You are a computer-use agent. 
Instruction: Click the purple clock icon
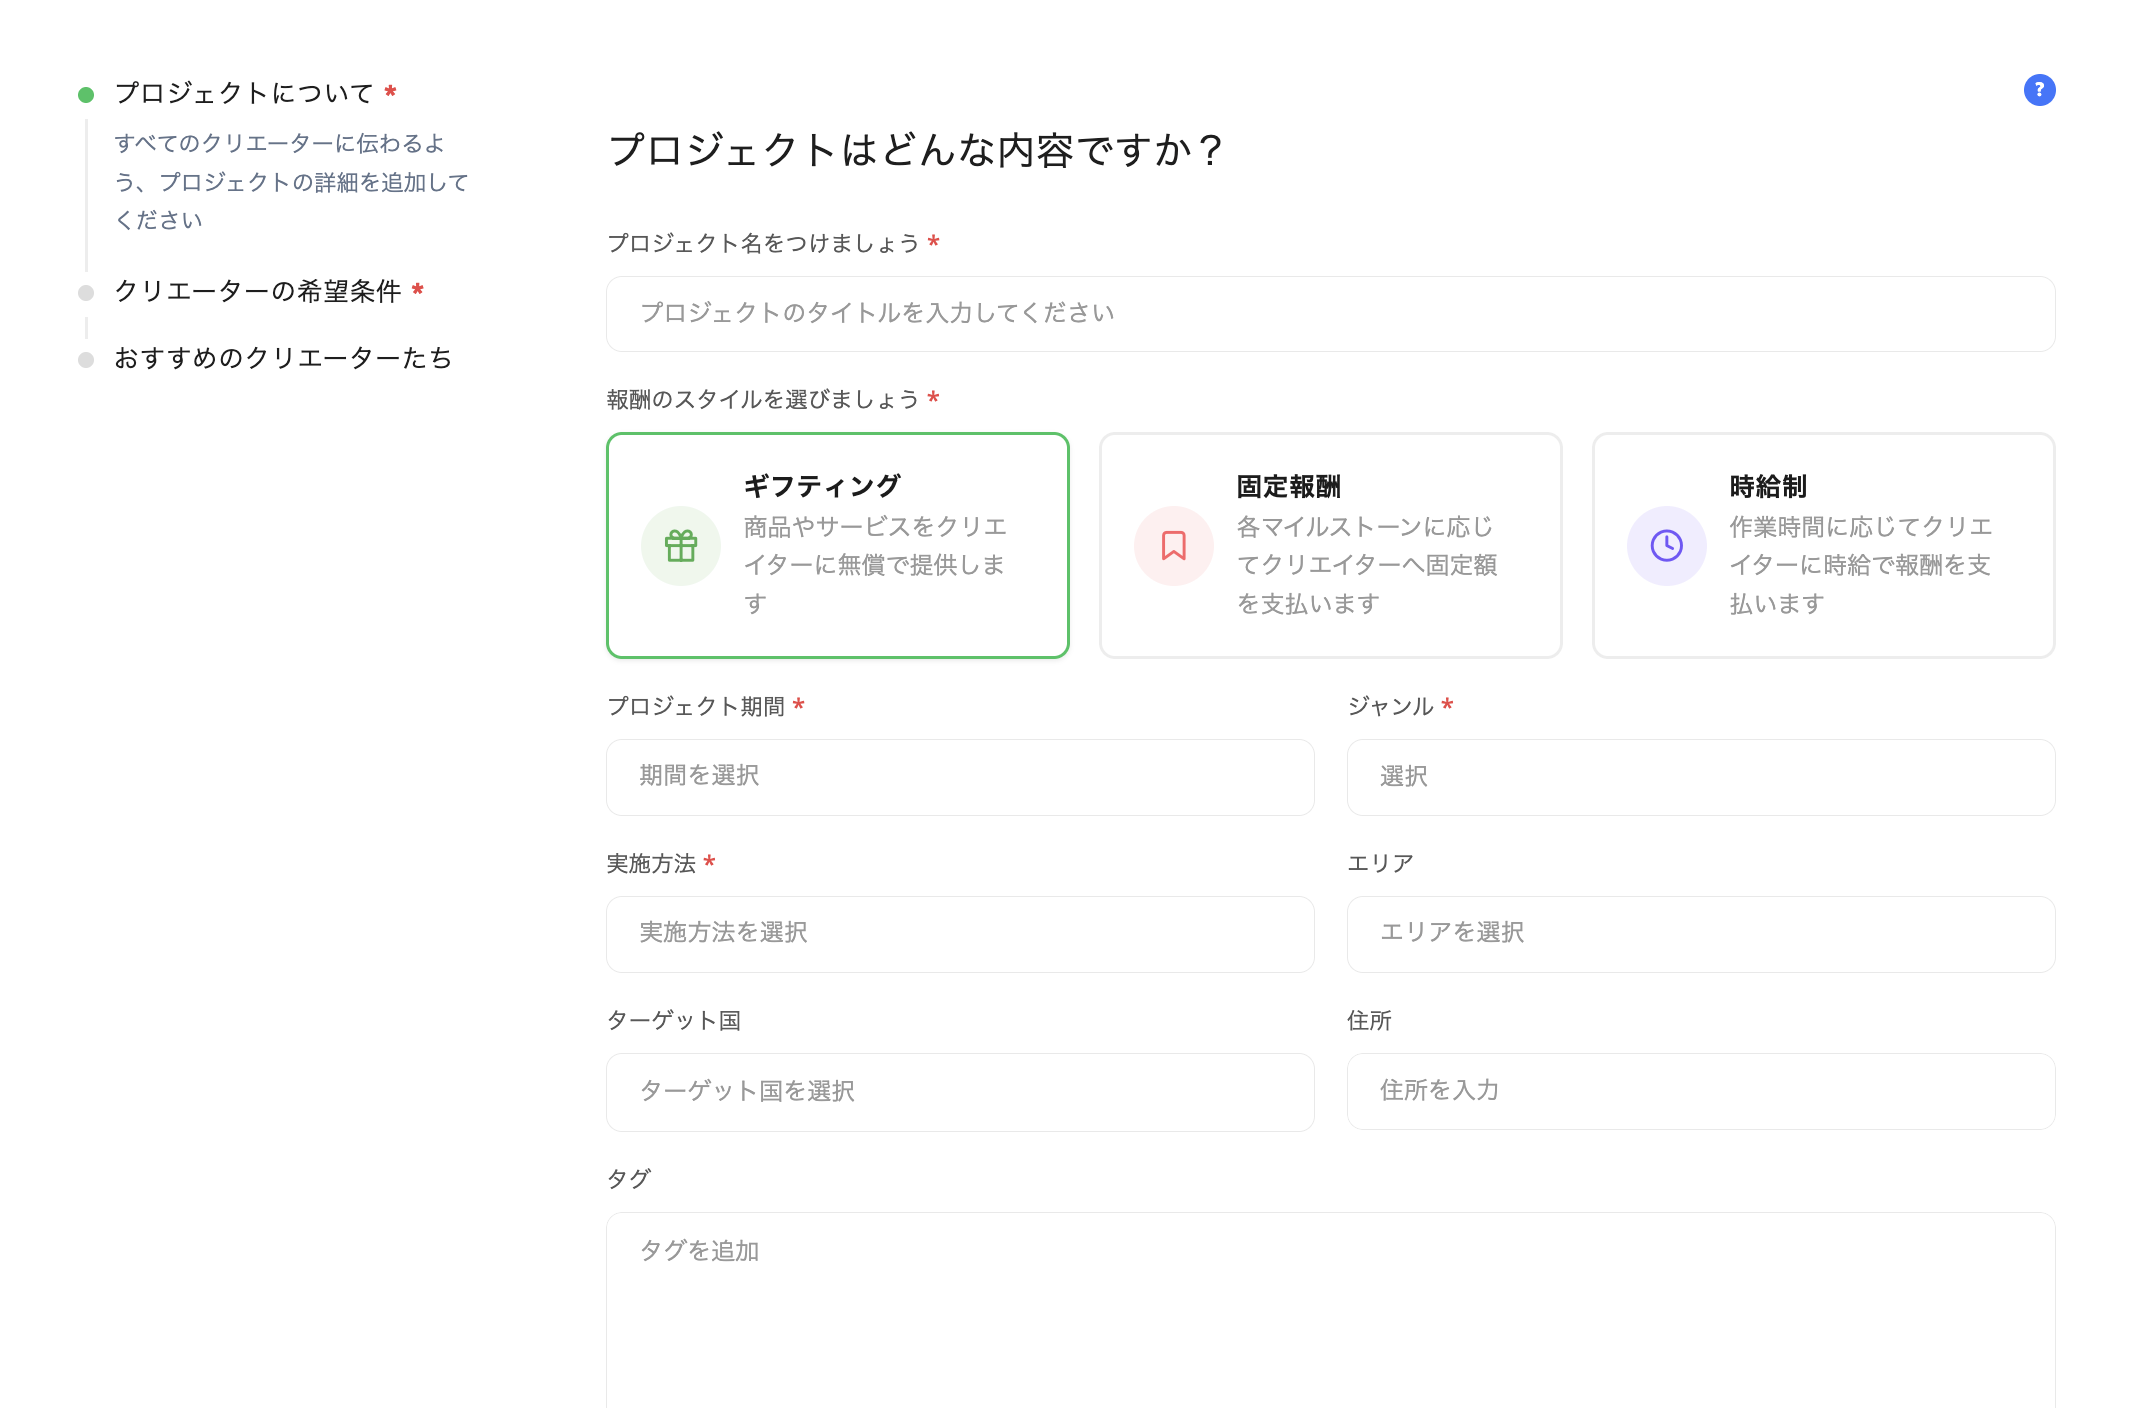pos(1666,546)
